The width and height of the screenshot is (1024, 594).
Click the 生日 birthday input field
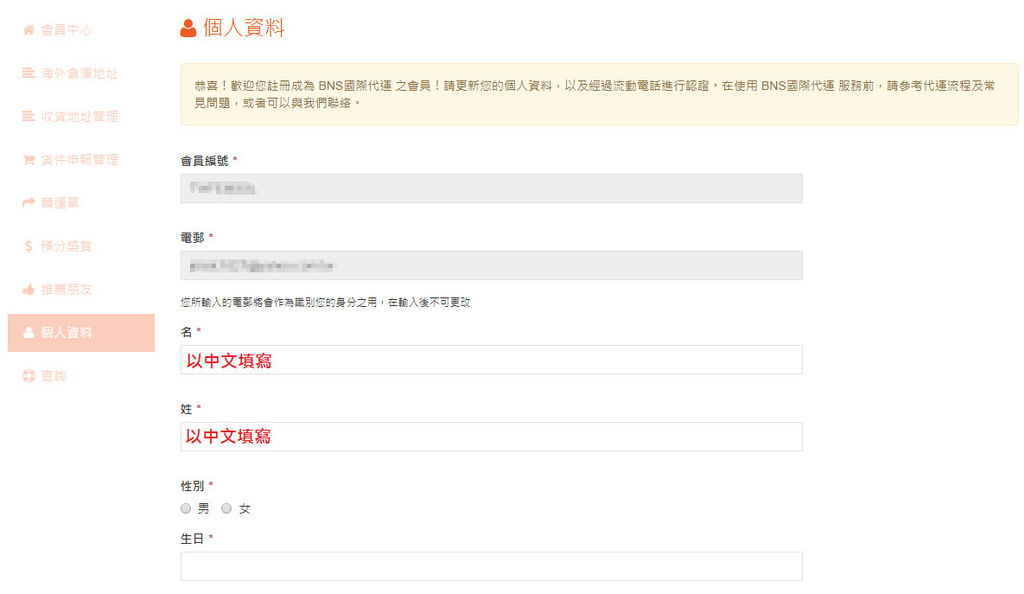pos(491,566)
